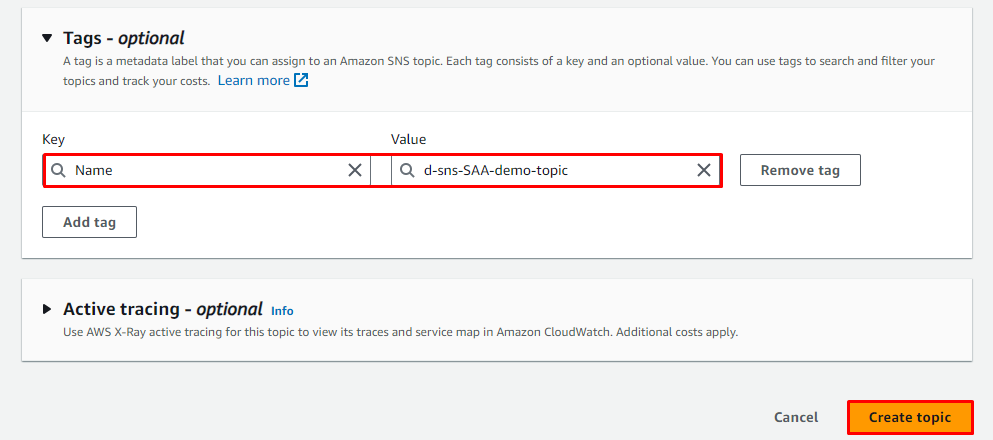The image size is (993, 440).
Task: Focus the Value input "d-sns-SAA-demo-topic"
Action: coord(550,170)
